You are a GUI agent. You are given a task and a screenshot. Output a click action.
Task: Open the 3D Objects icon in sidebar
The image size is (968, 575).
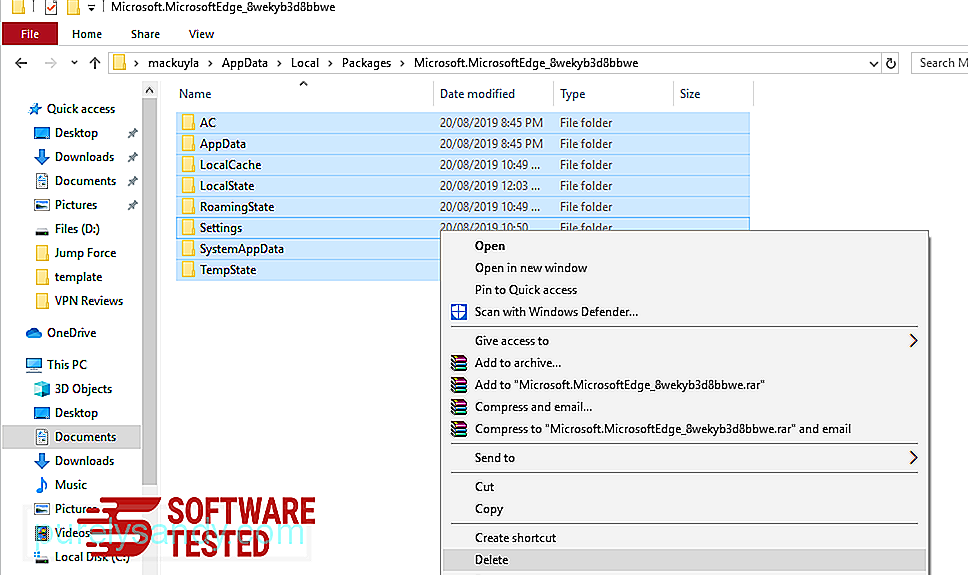[x=42, y=389]
